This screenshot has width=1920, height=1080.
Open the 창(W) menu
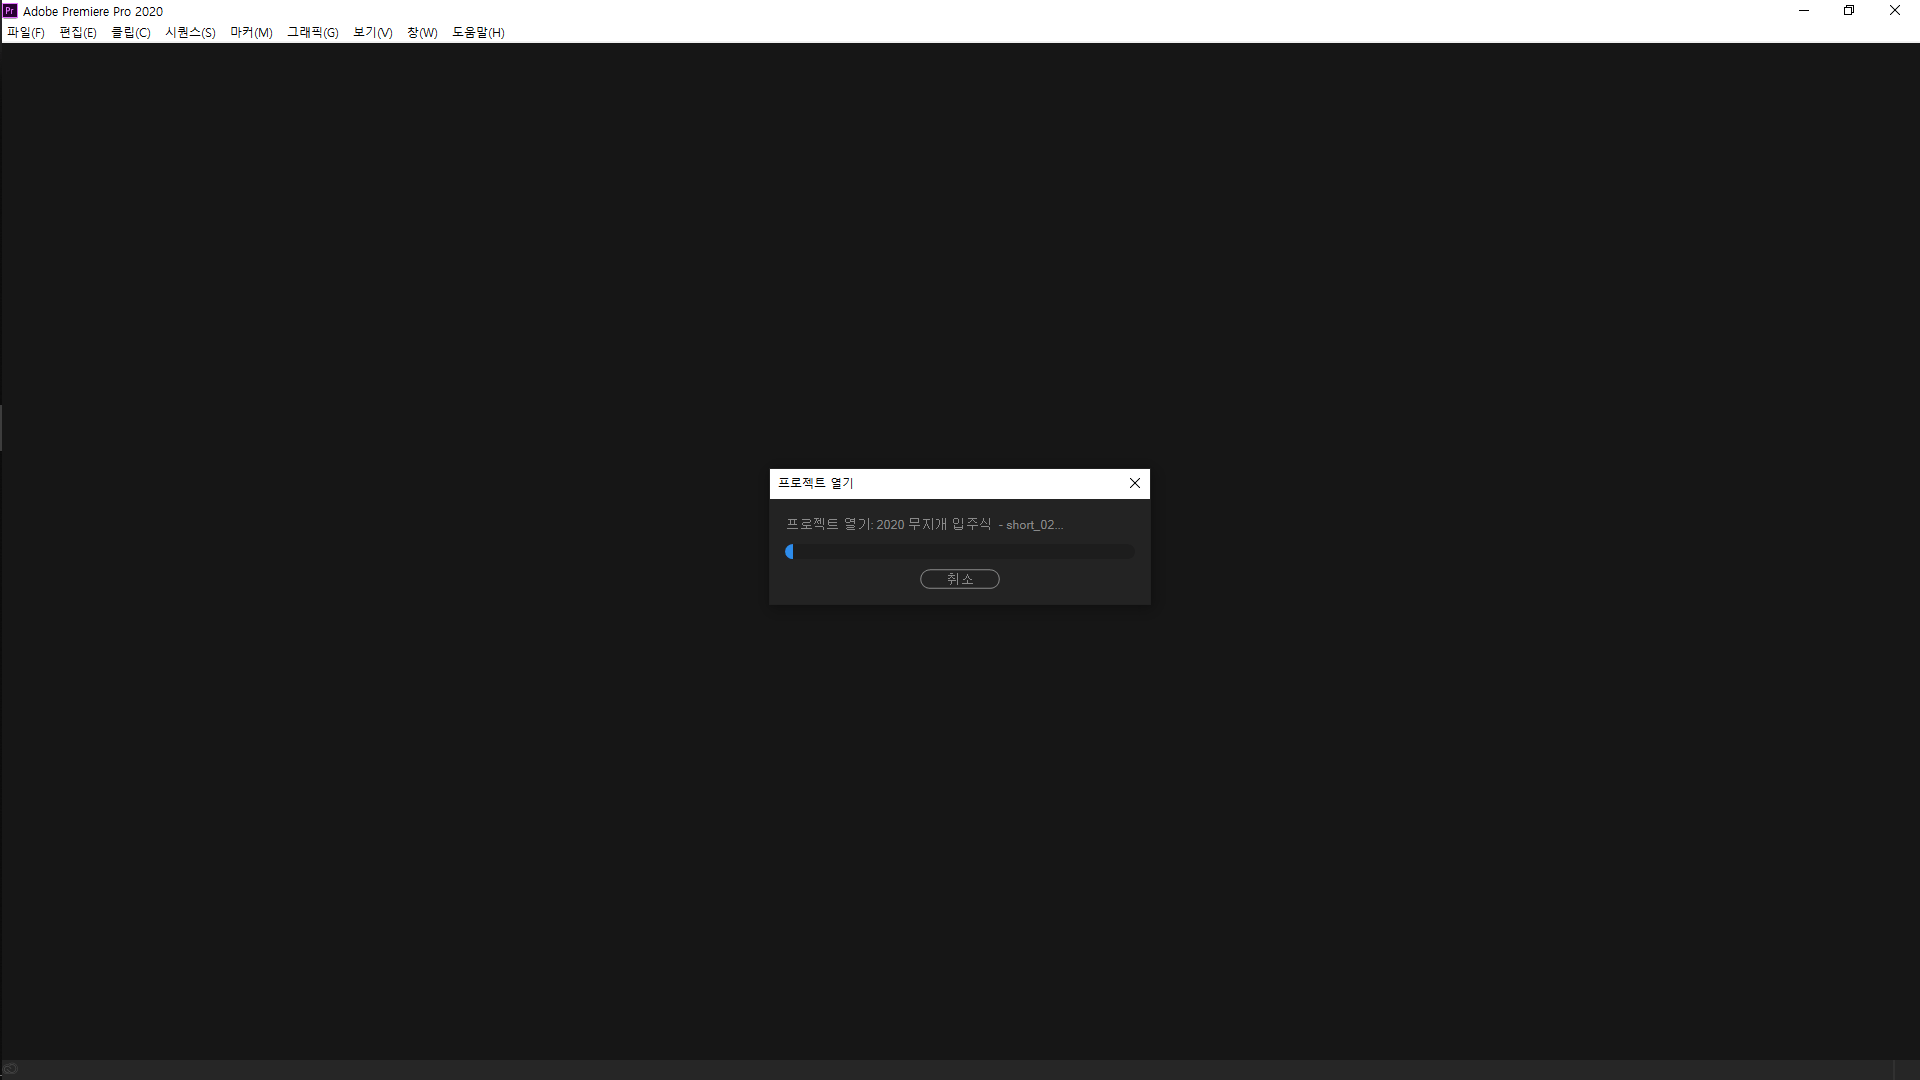click(x=421, y=32)
